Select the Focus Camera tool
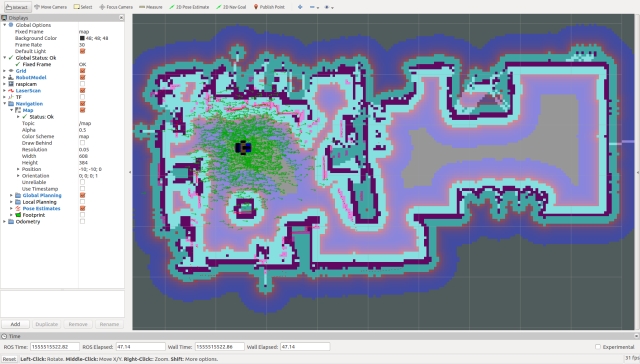 (x=116, y=7)
